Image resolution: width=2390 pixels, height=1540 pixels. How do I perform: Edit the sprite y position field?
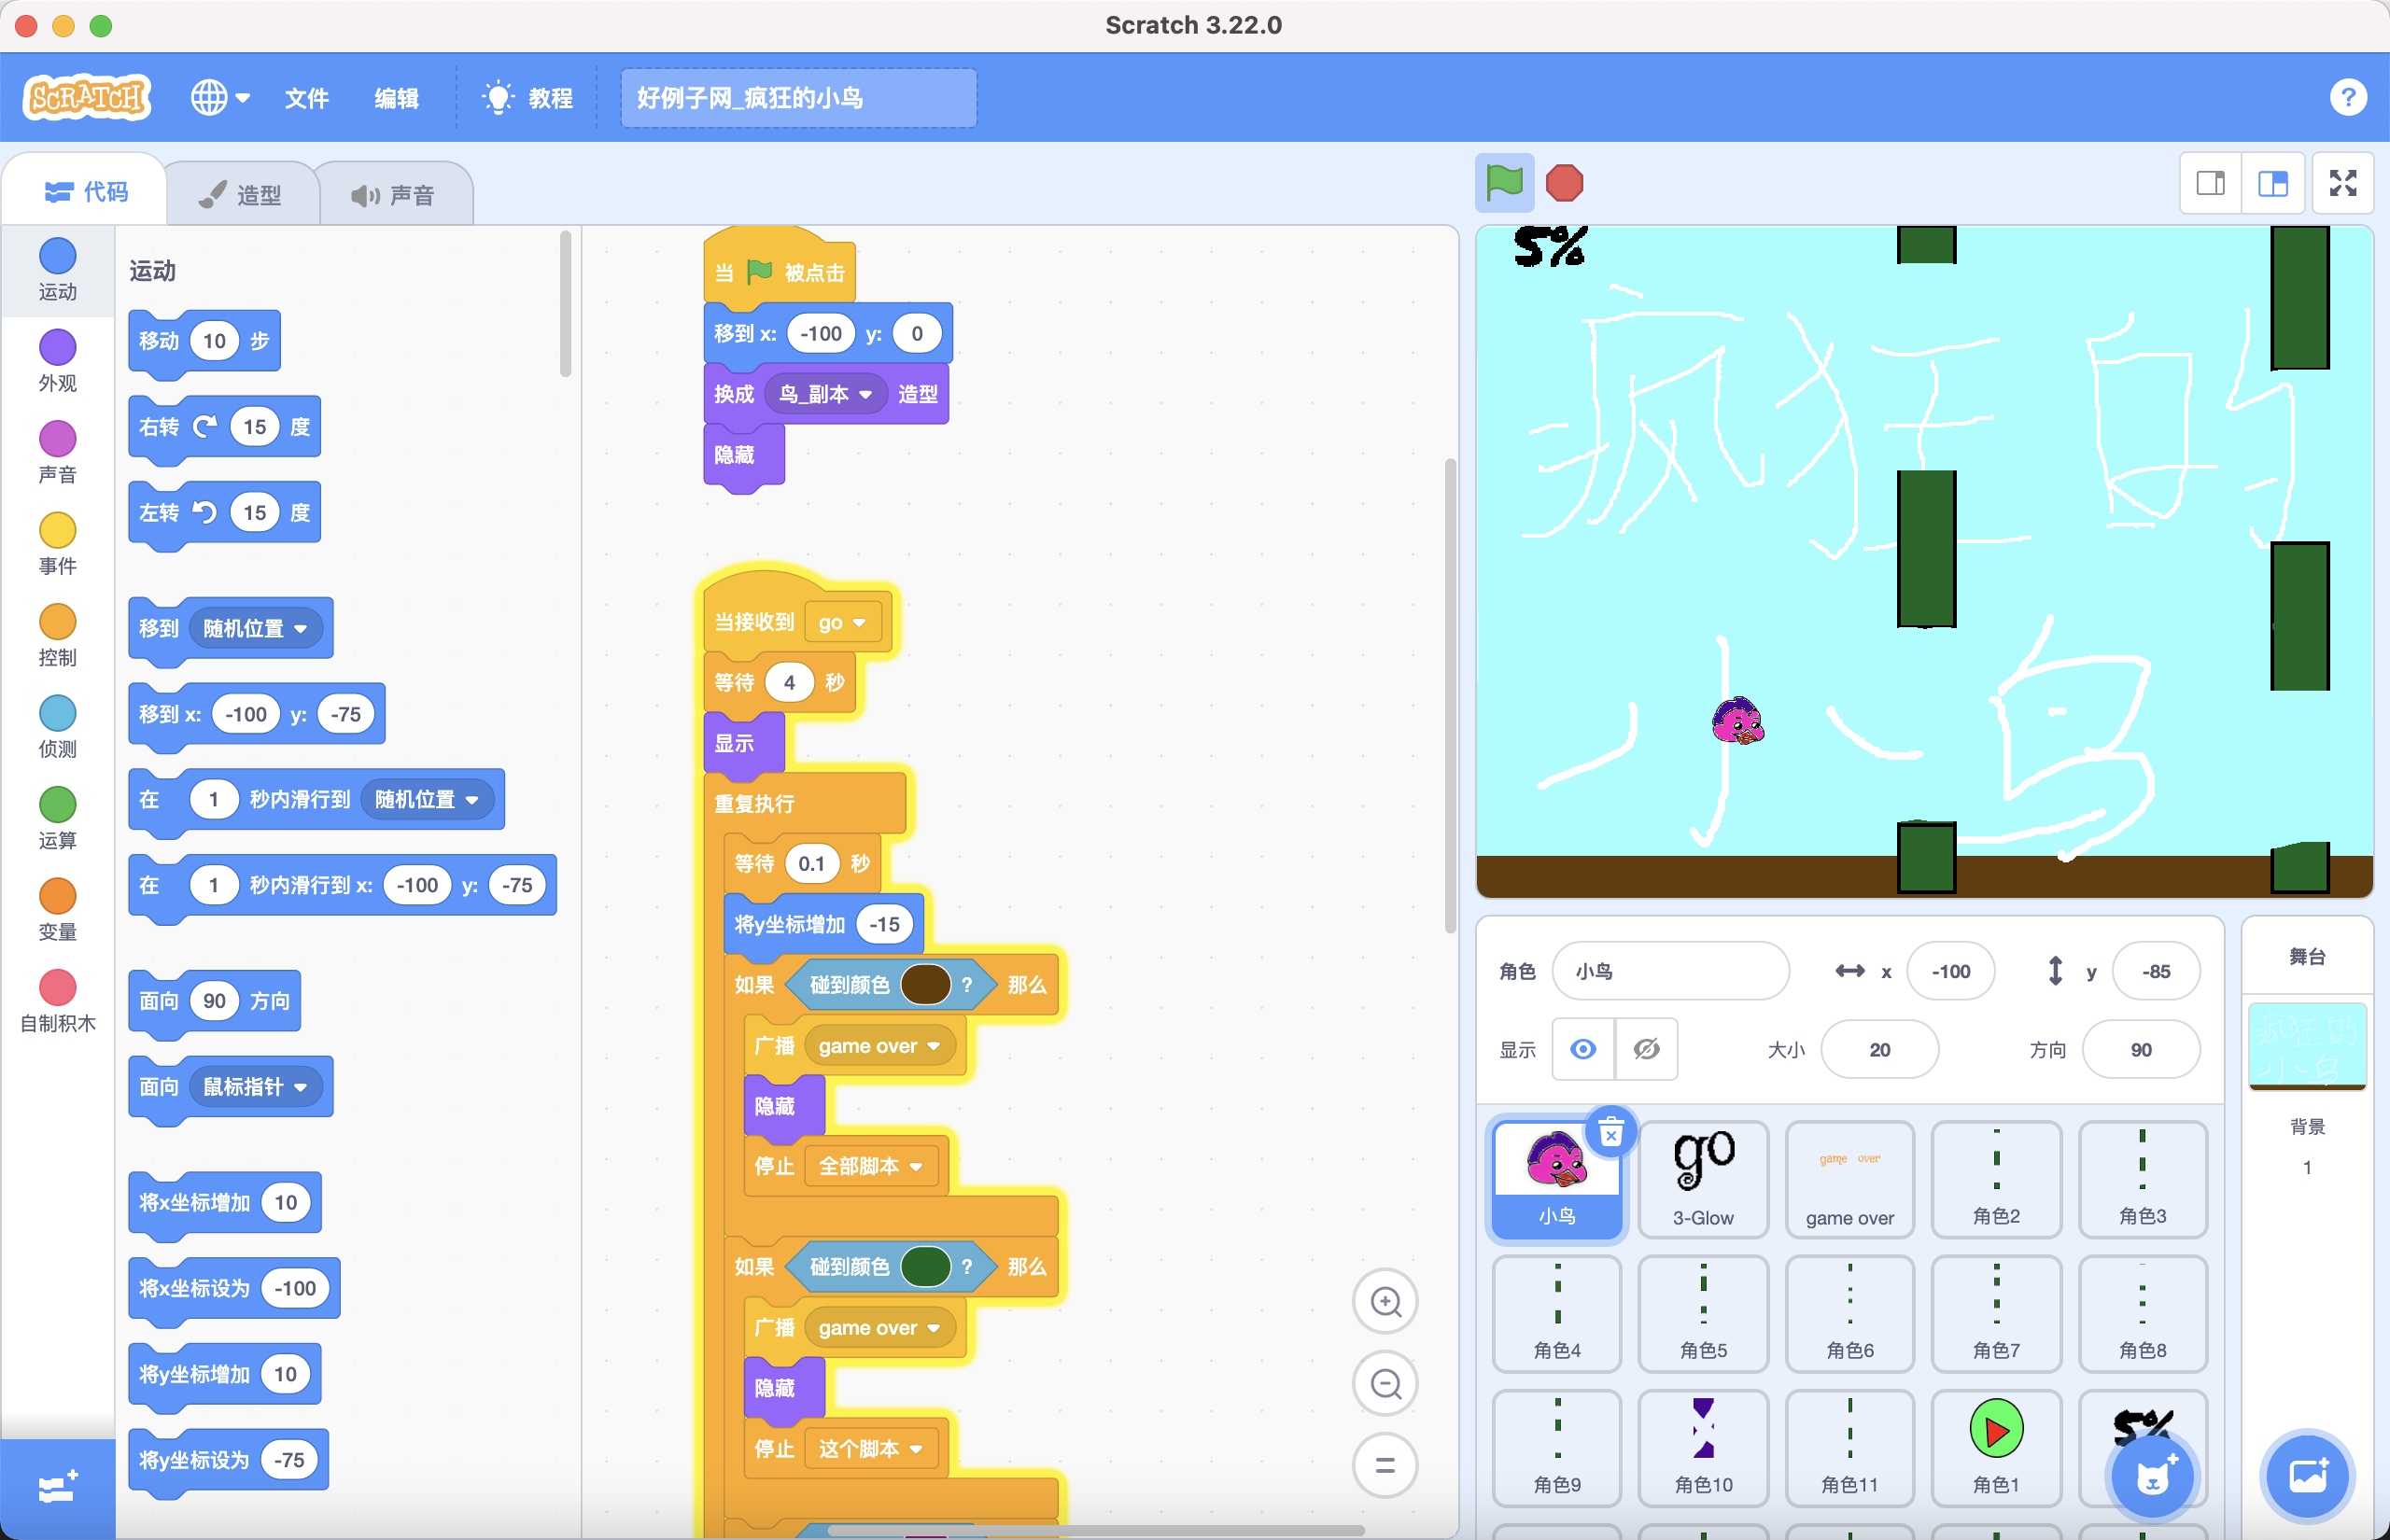(x=2155, y=970)
